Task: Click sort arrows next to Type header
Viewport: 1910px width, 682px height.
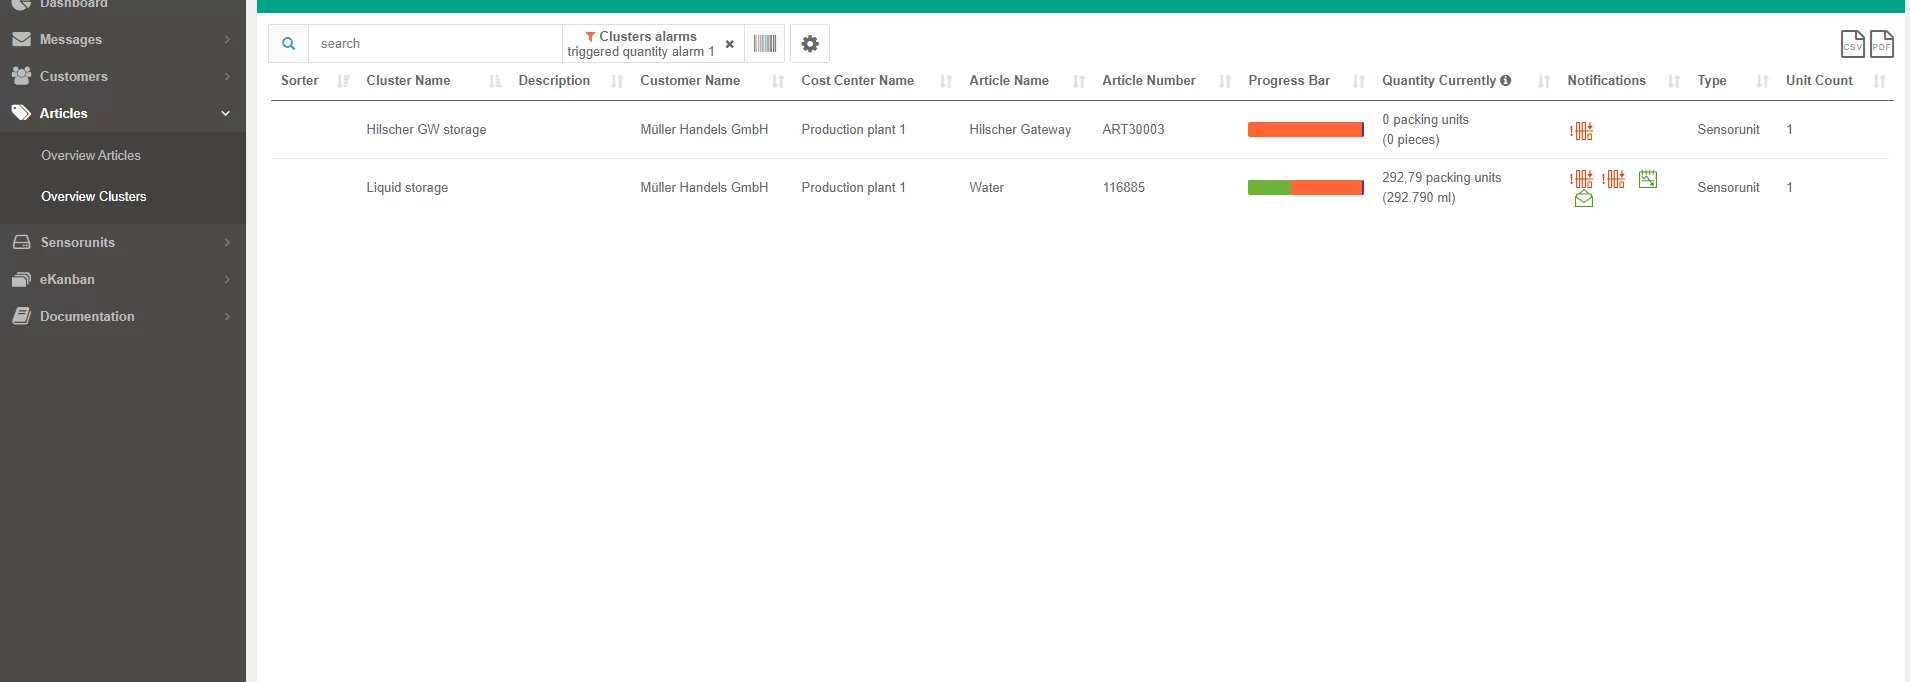Action: [x=1763, y=81]
